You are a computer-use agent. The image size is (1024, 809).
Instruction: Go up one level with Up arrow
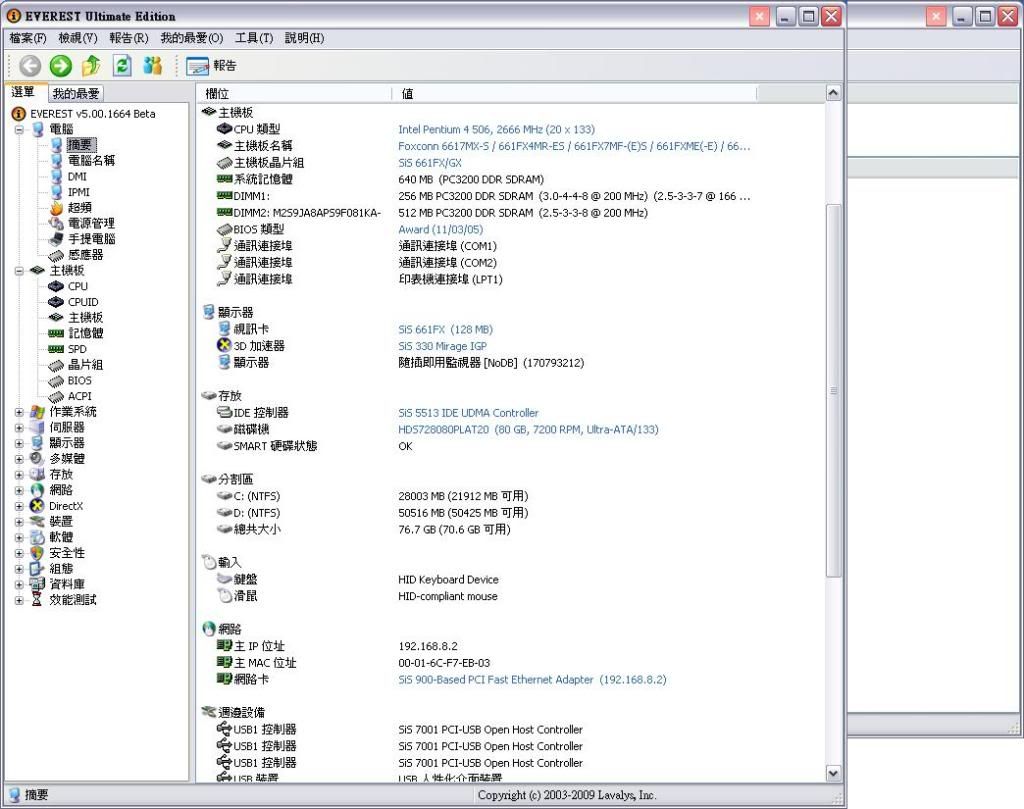tap(91, 65)
